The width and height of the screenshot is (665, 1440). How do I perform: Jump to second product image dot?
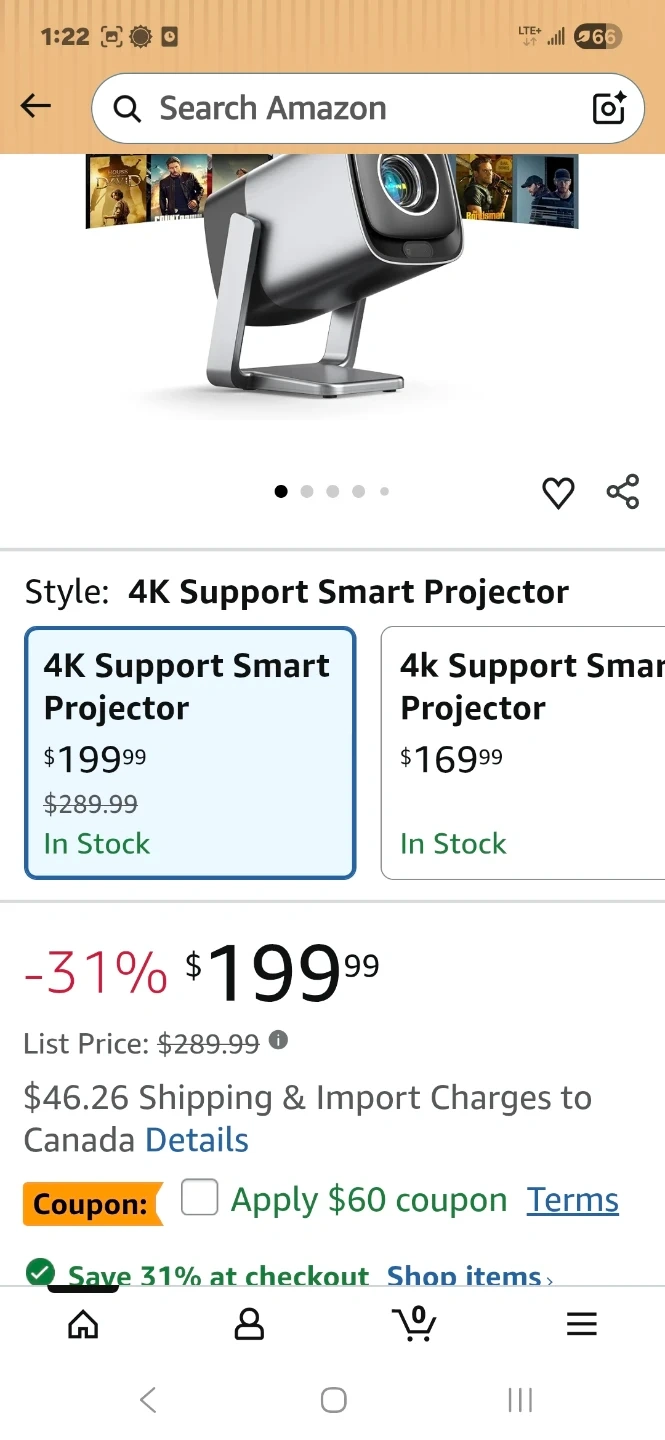pyautogui.click(x=307, y=491)
